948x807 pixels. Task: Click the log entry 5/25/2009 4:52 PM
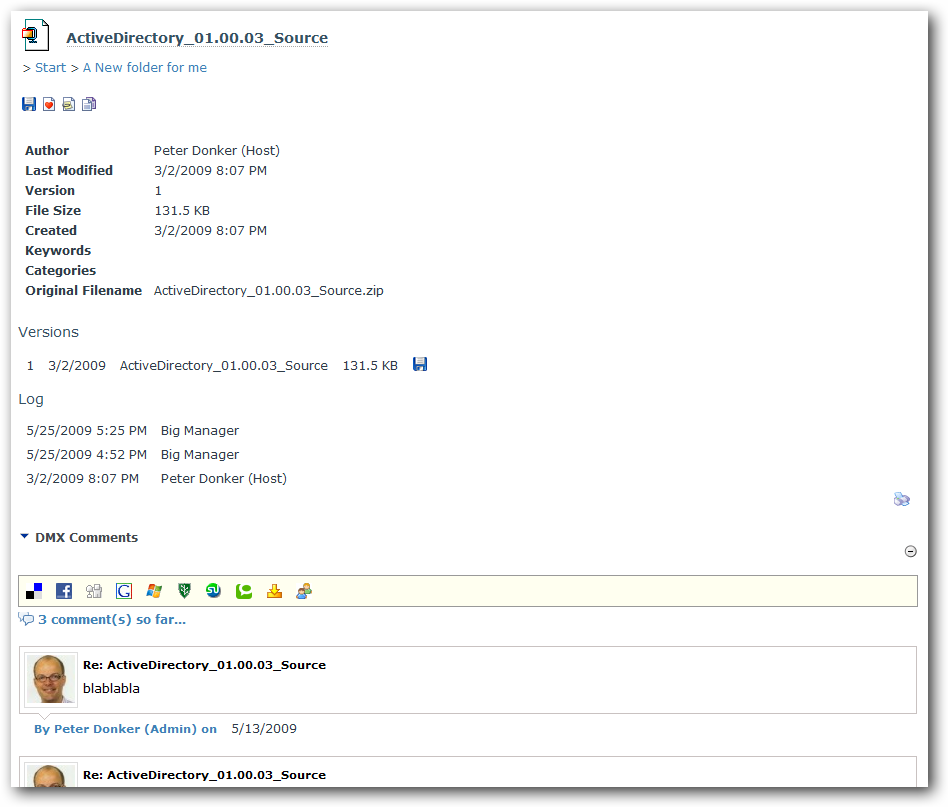point(86,455)
